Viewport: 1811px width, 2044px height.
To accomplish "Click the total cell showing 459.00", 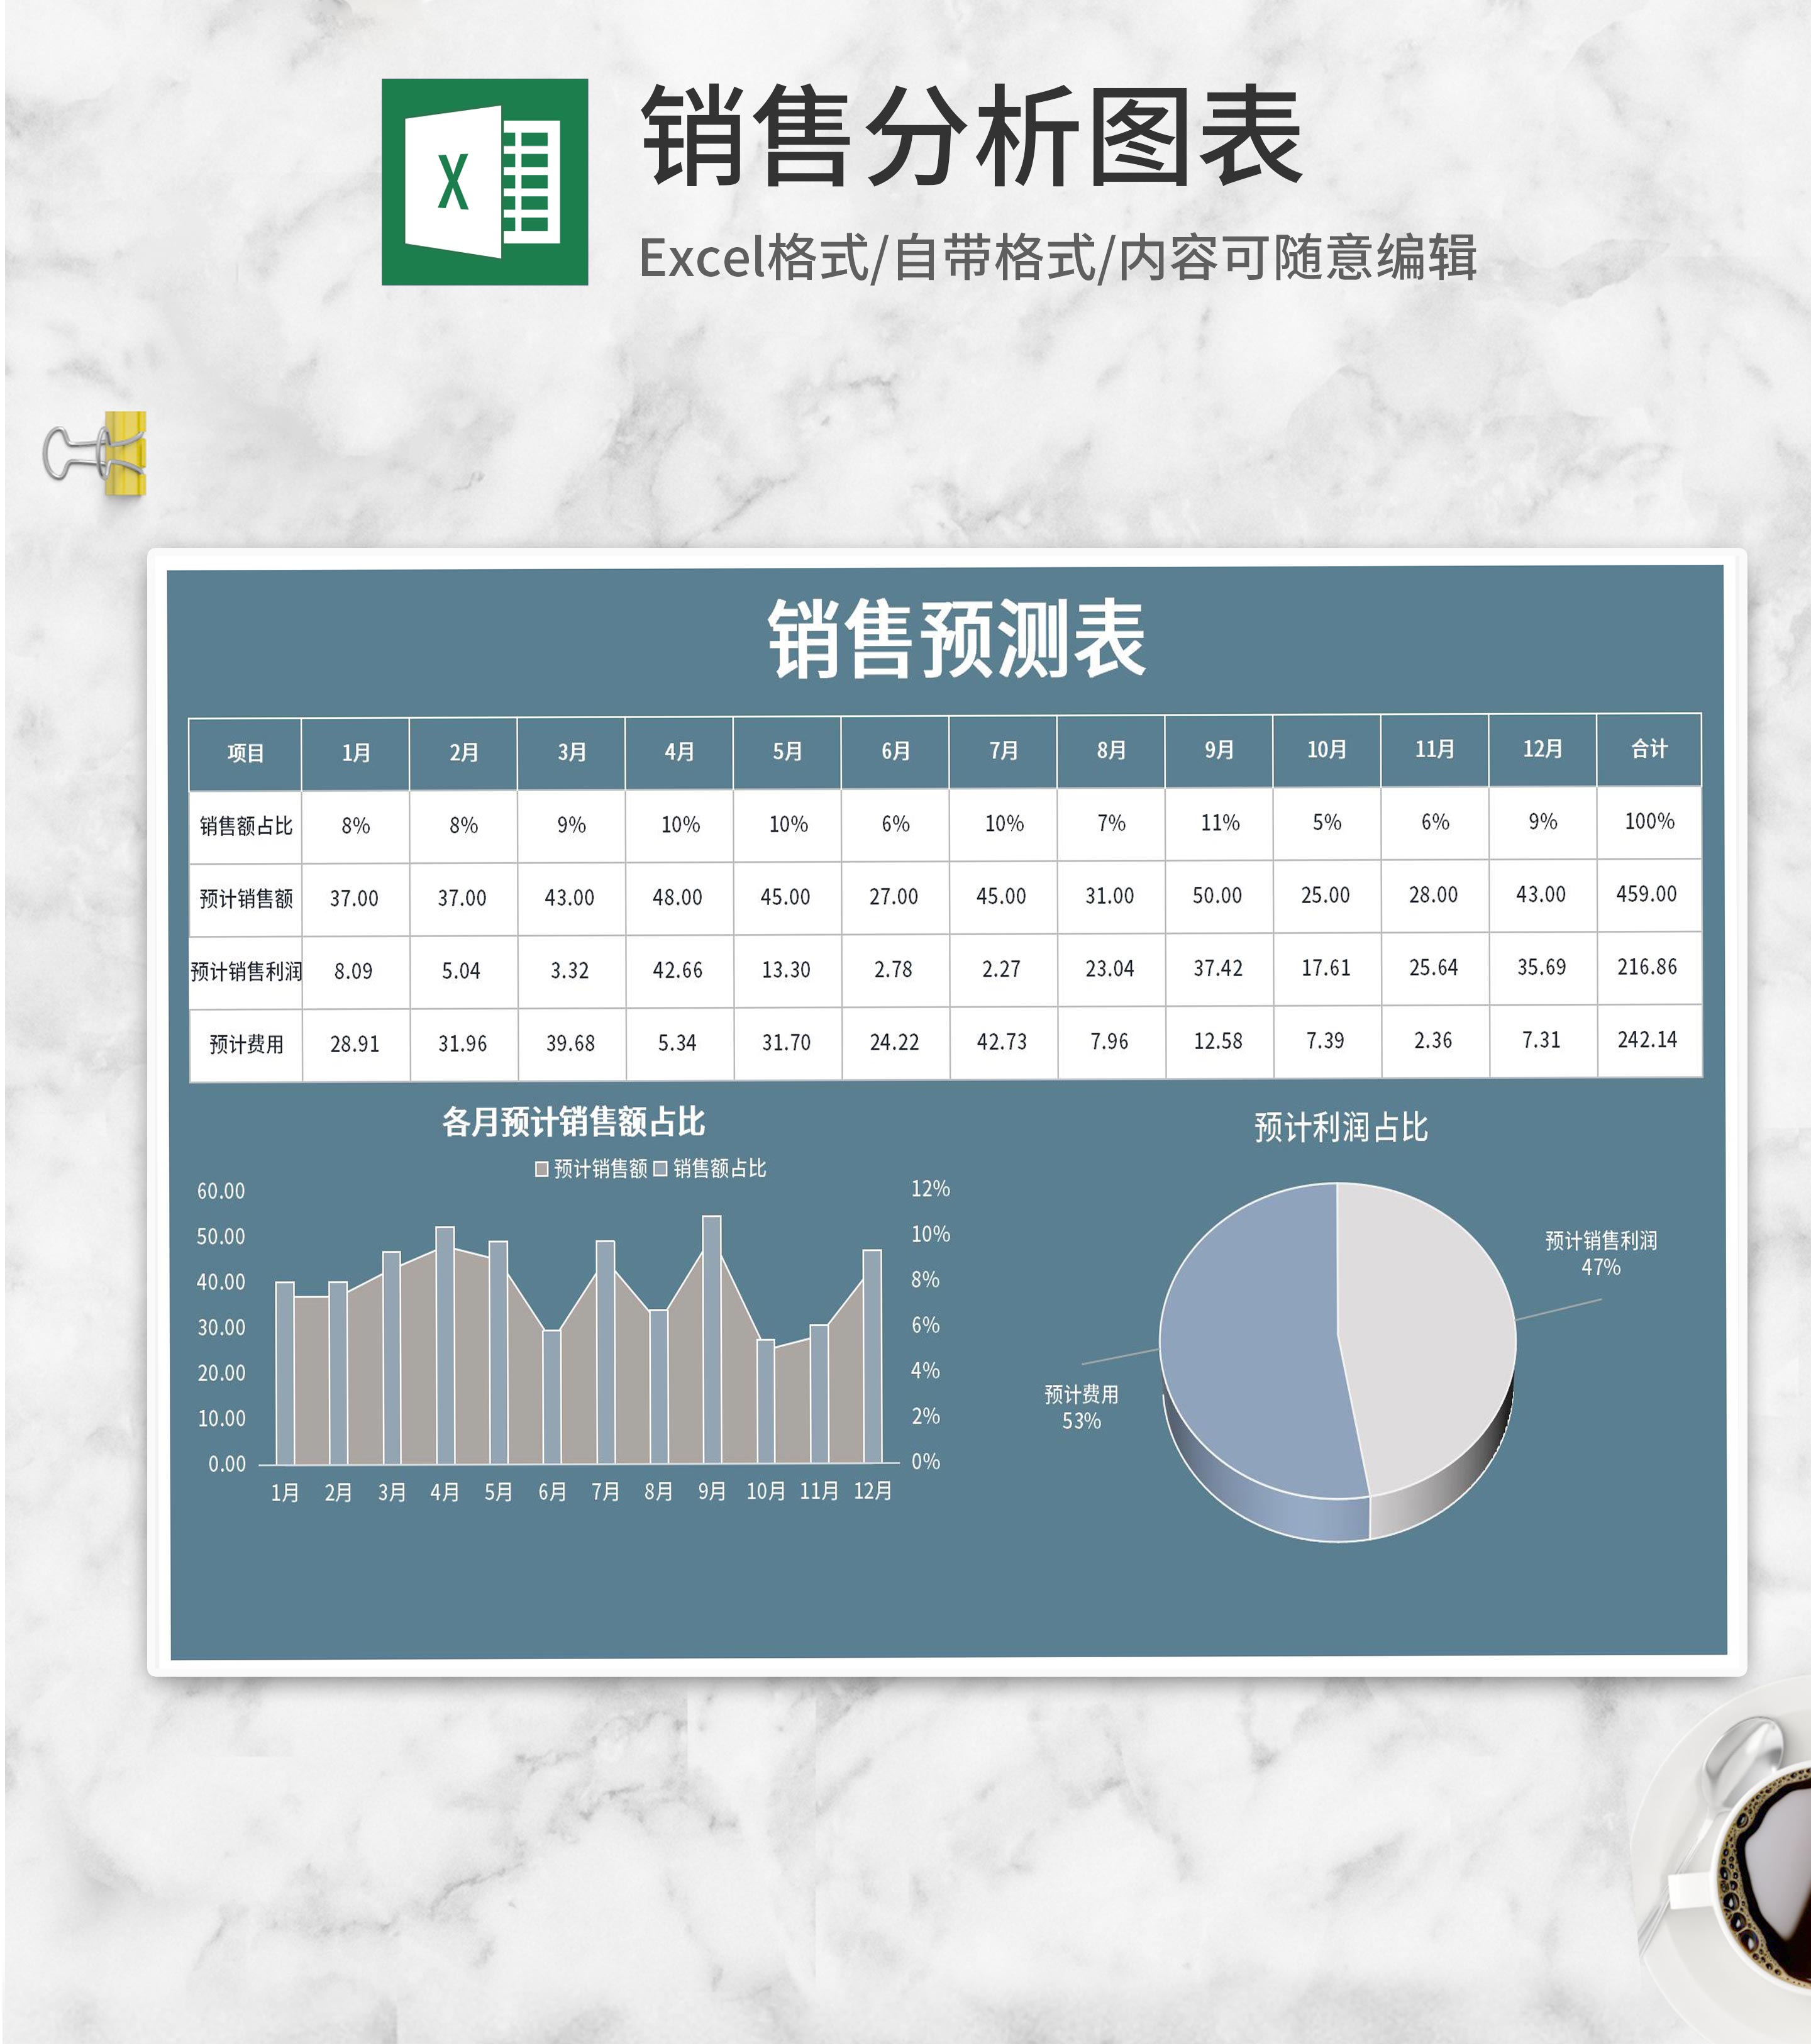I will [x=1646, y=894].
